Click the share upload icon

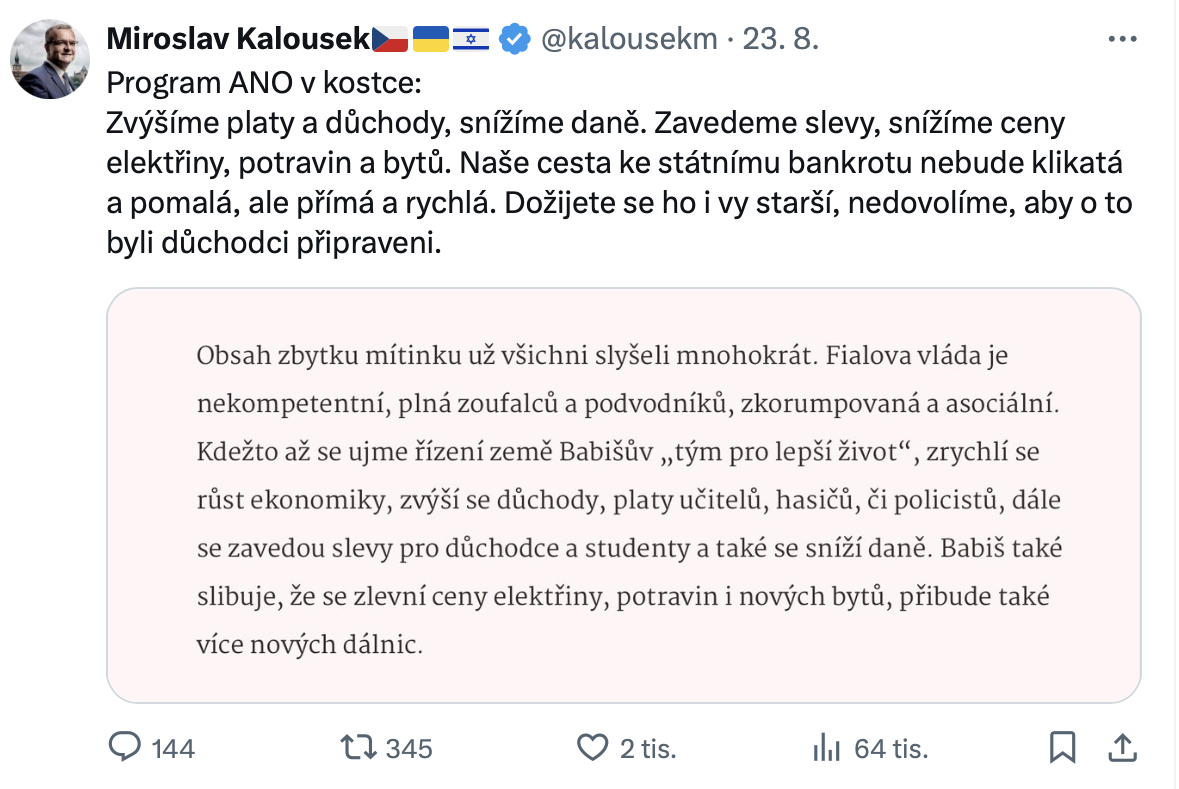pos(1123,748)
